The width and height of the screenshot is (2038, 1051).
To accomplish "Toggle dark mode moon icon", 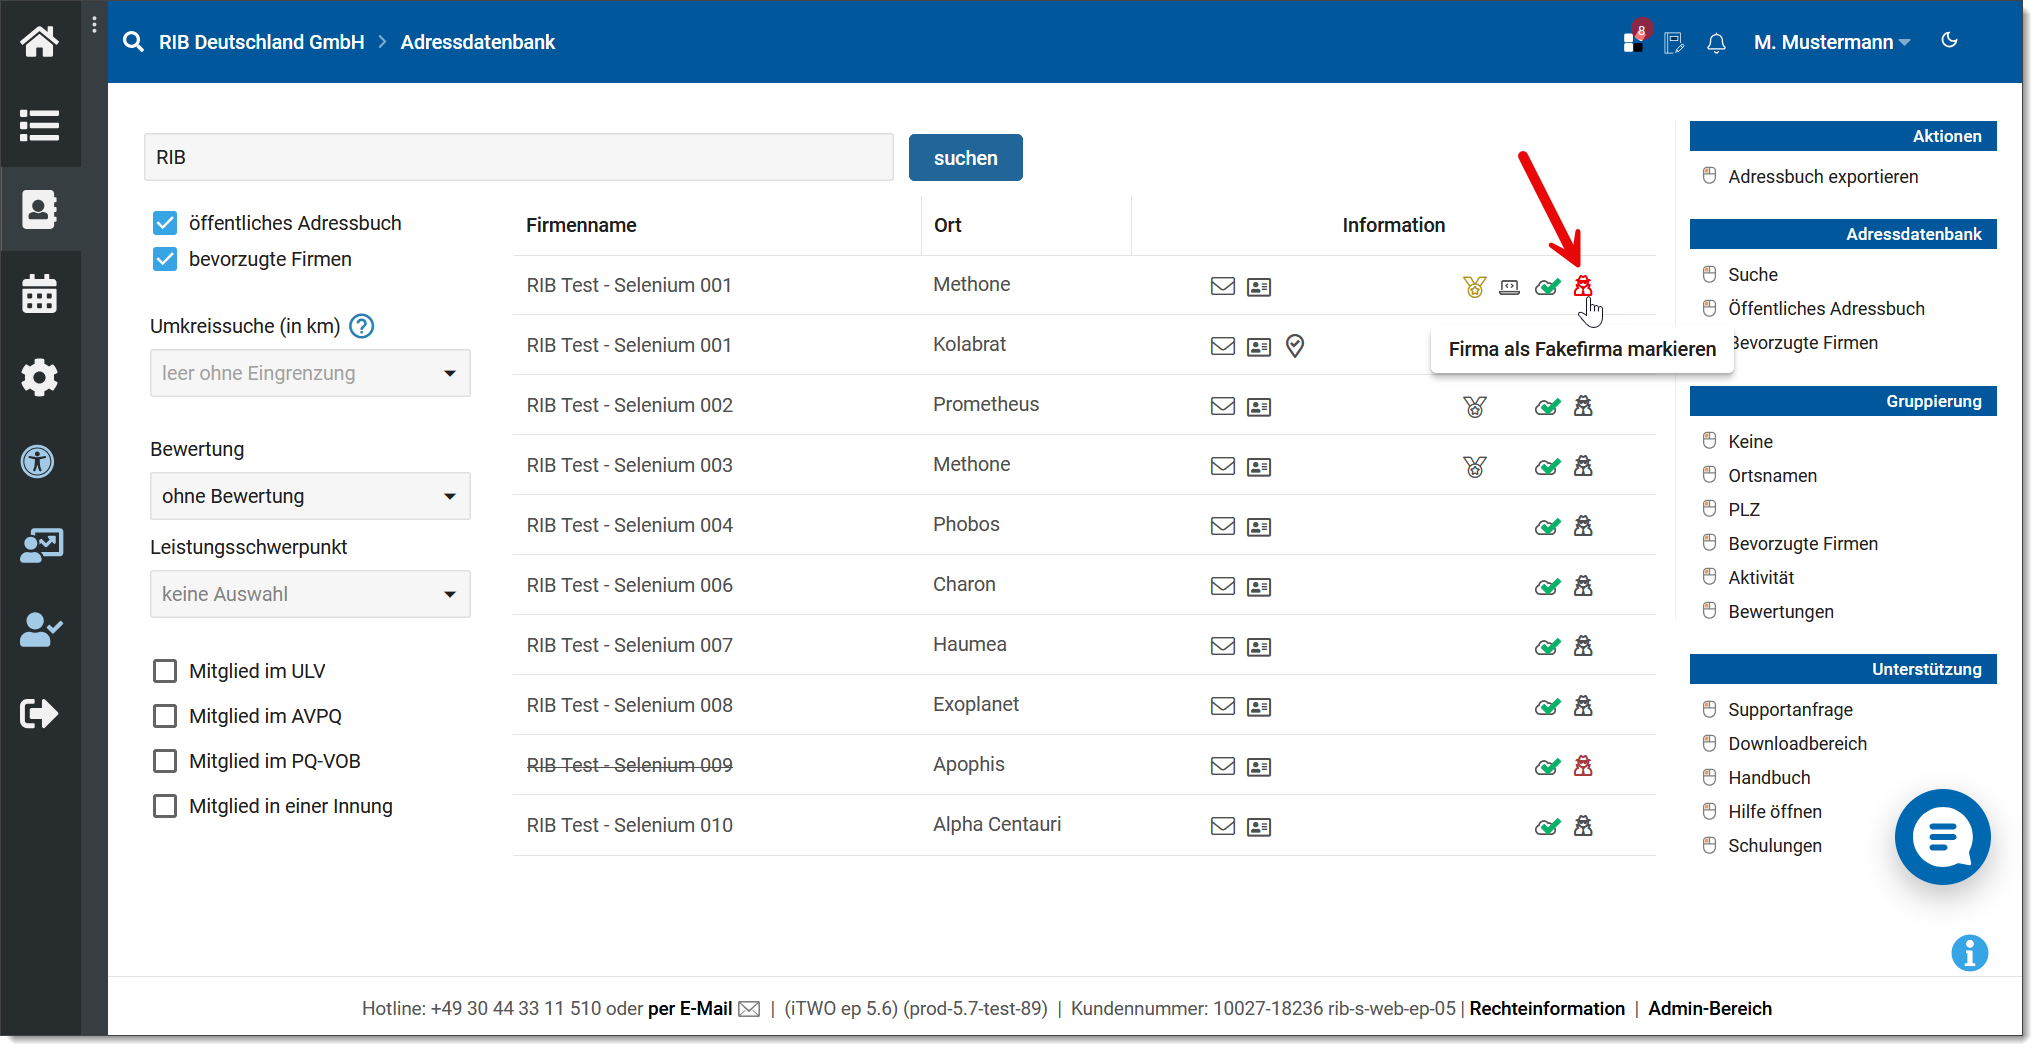I will [1949, 41].
